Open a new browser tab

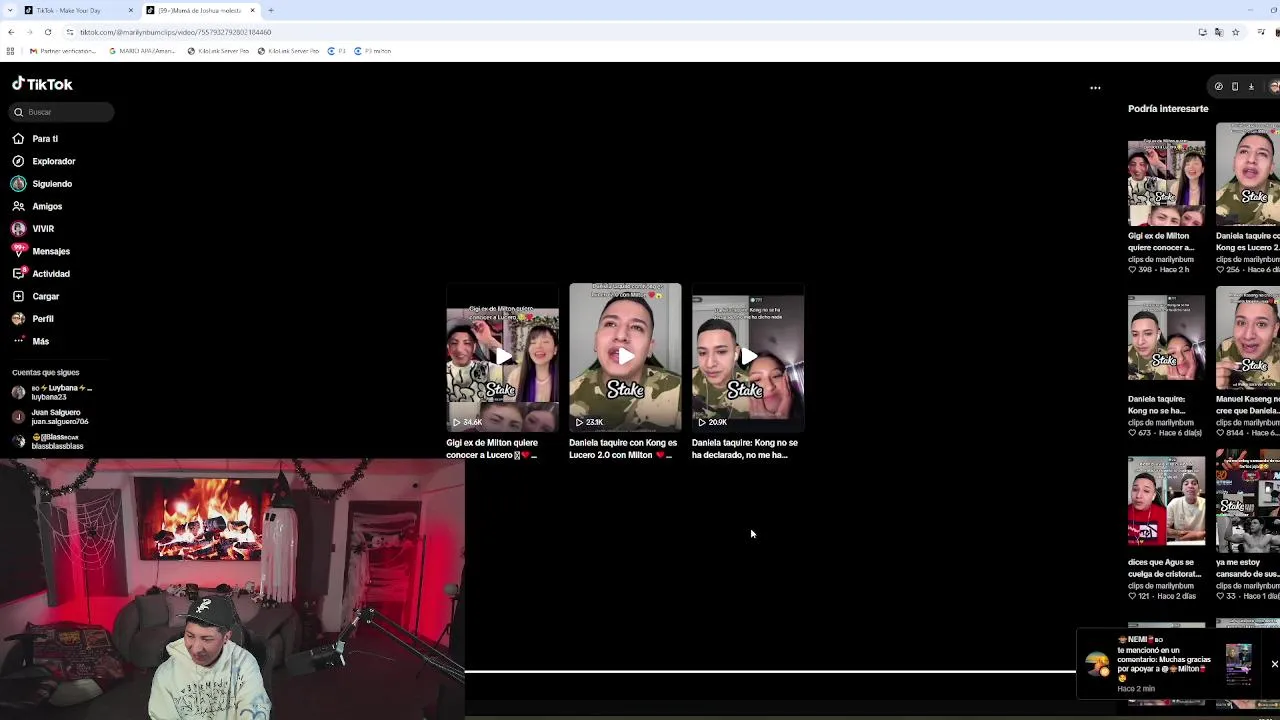(x=271, y=10)
